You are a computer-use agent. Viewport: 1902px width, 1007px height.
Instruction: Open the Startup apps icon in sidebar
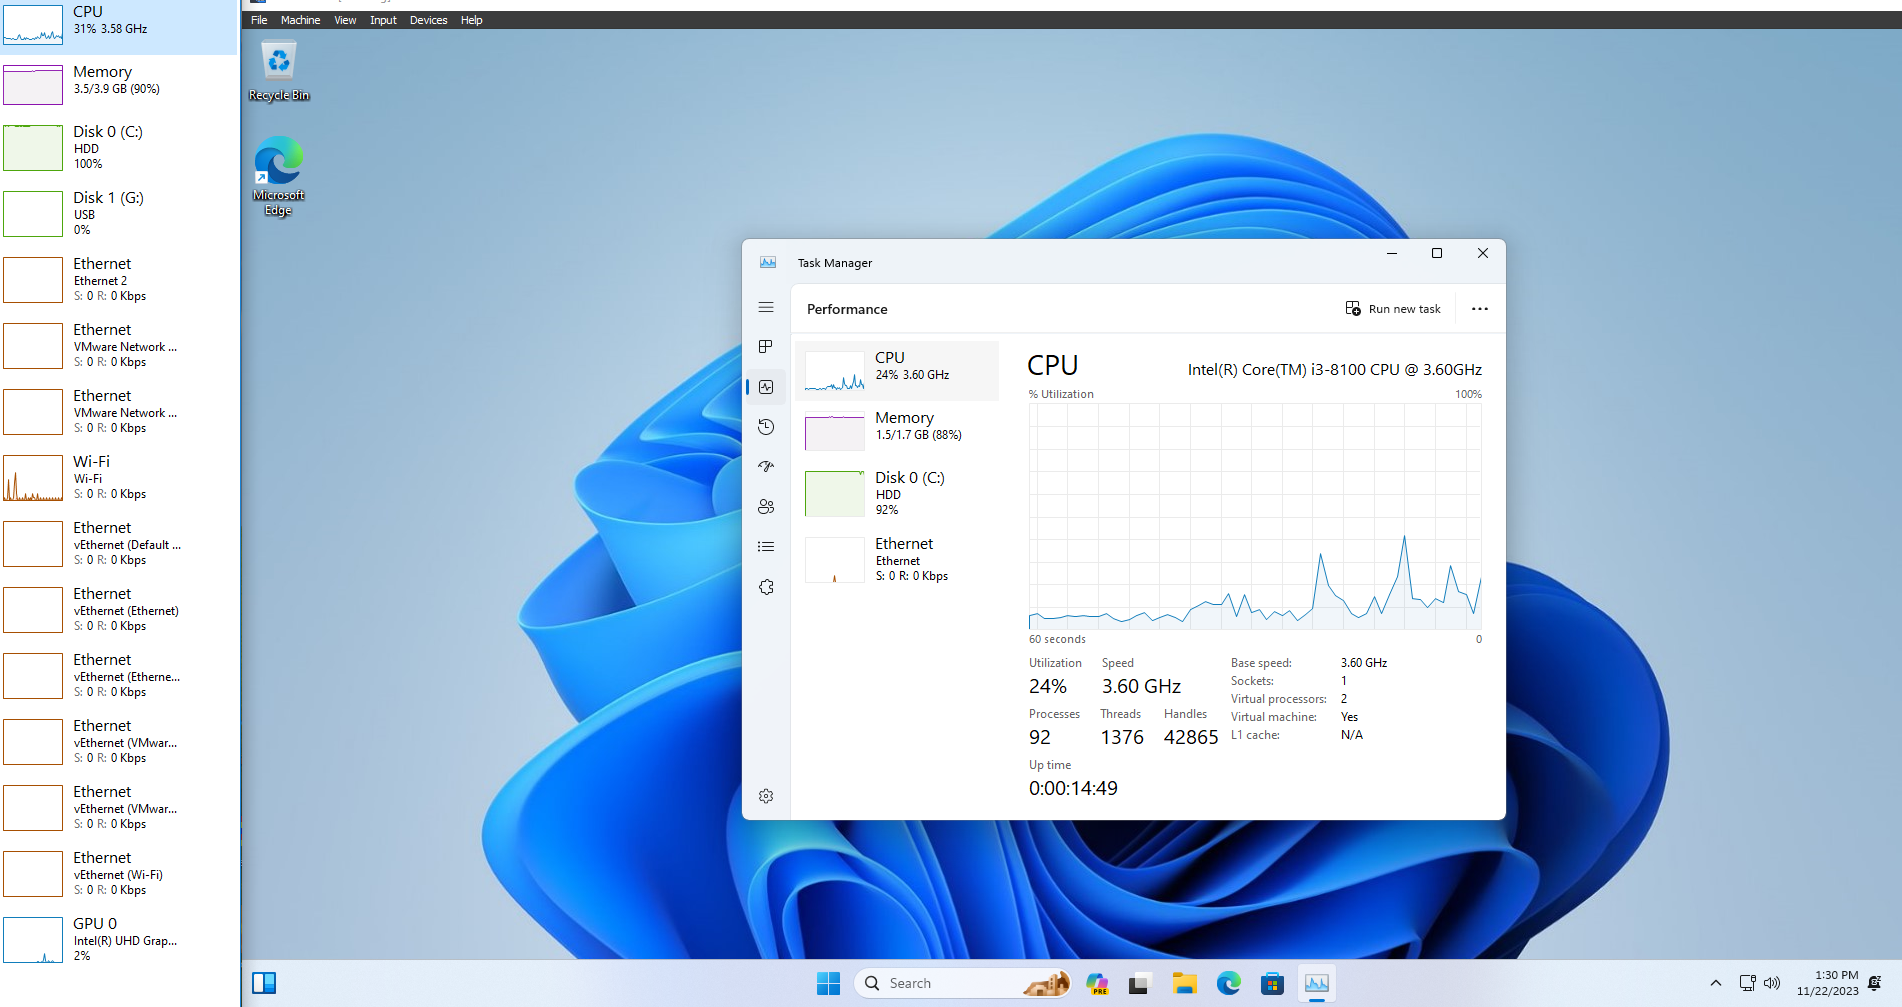[766, 467]
